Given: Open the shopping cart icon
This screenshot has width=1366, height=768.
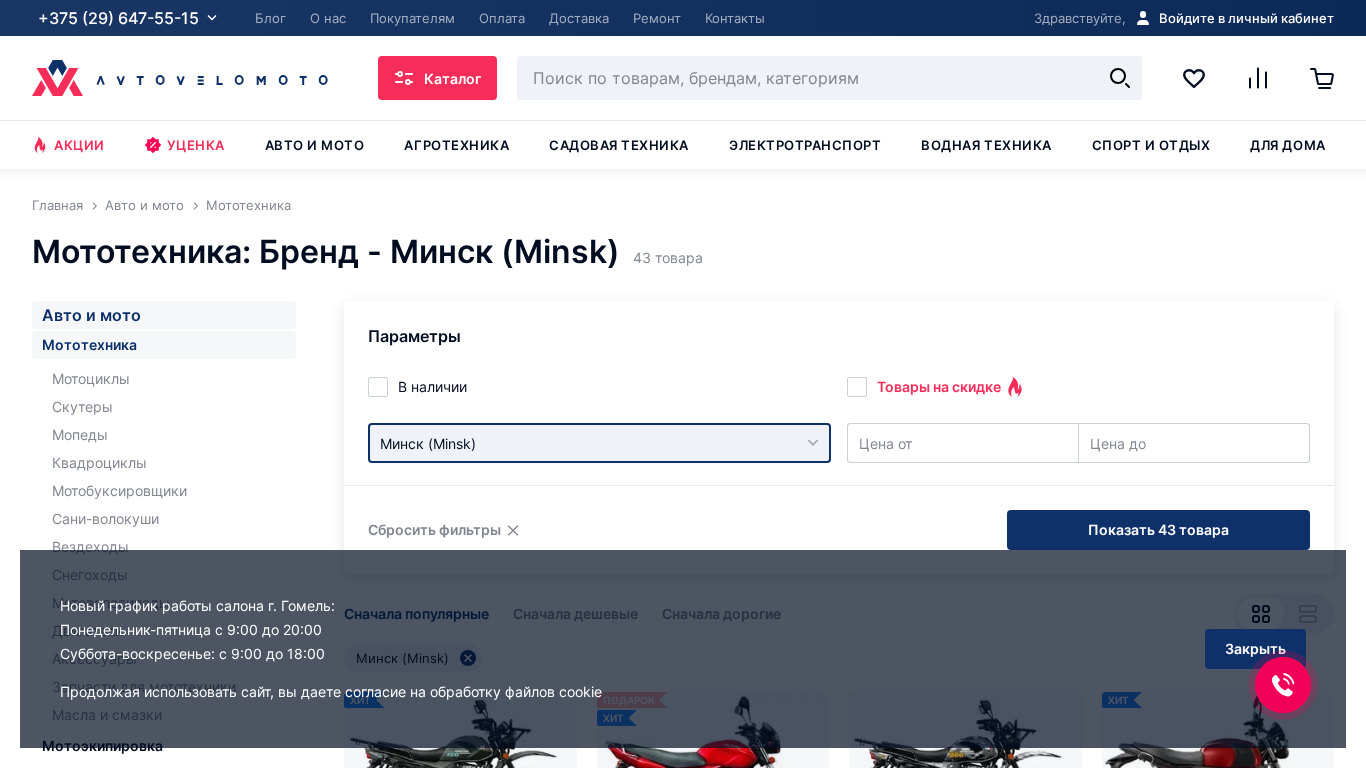Looking at the screenshot, I should [x=1322, y=78].
